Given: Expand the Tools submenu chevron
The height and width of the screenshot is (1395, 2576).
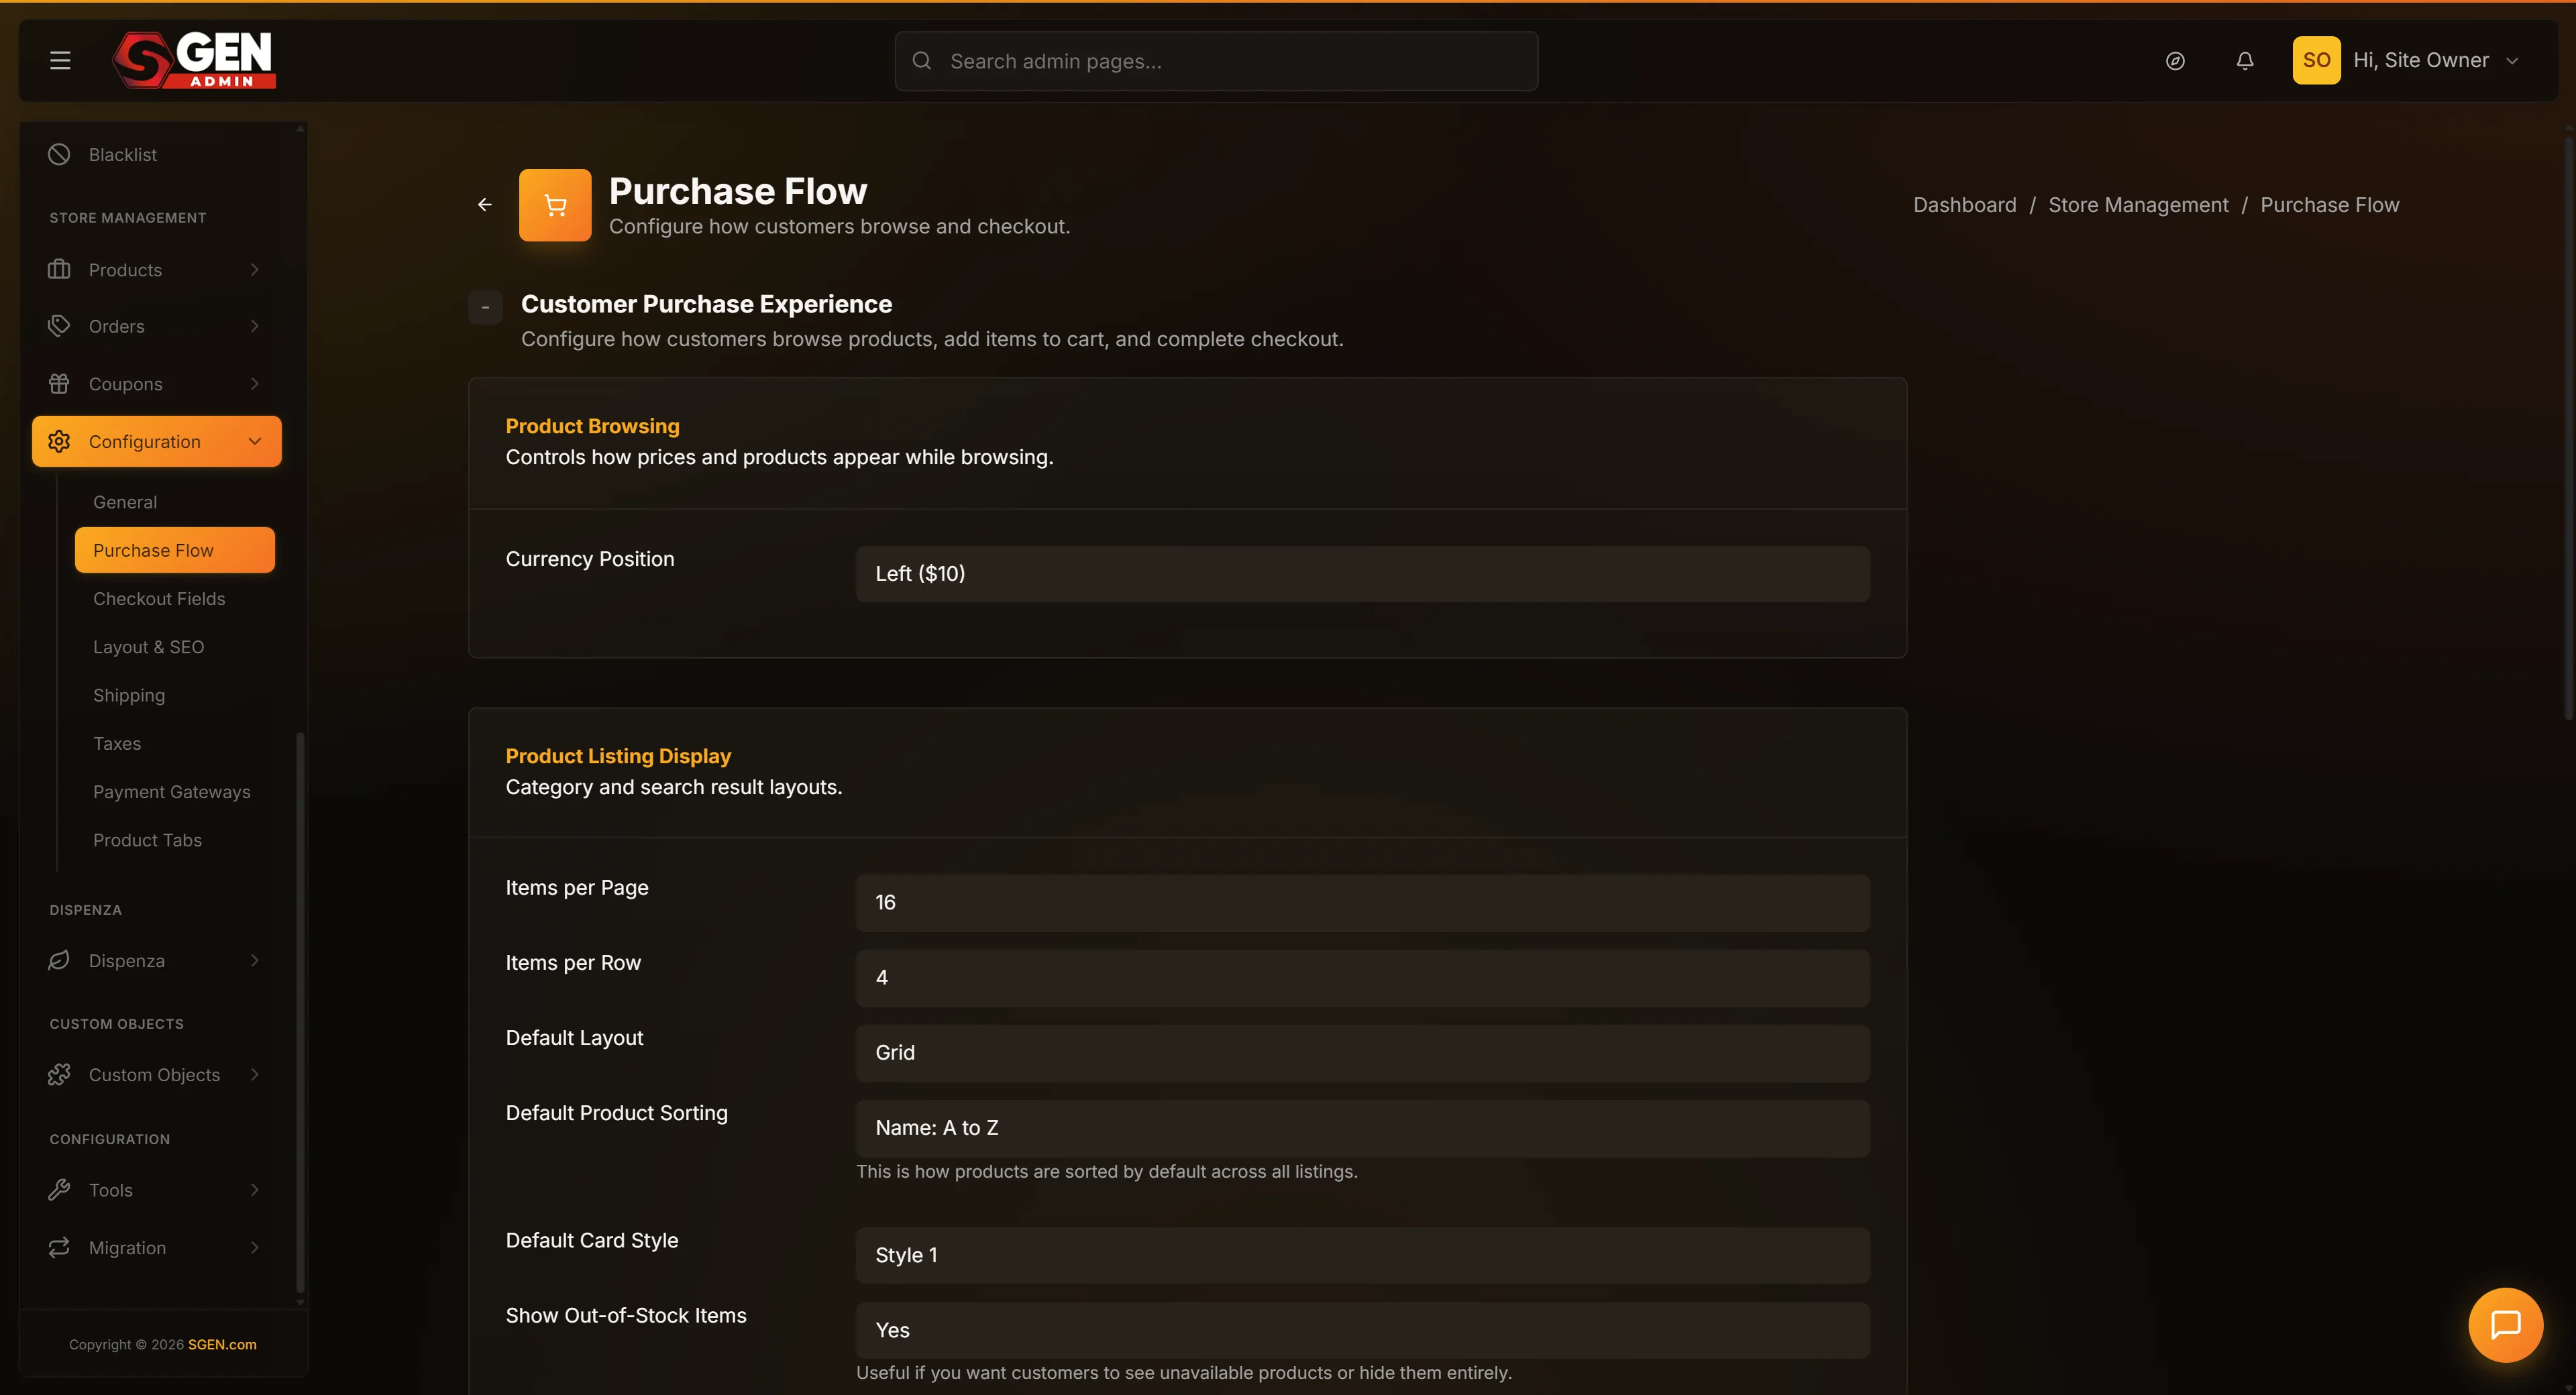Looking at the screenshot, I should [255, 1189].
